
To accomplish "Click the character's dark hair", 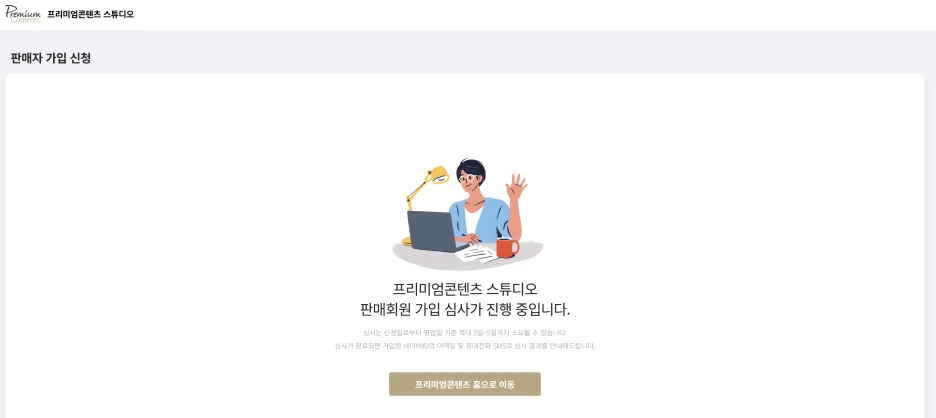I will point(471,168).
